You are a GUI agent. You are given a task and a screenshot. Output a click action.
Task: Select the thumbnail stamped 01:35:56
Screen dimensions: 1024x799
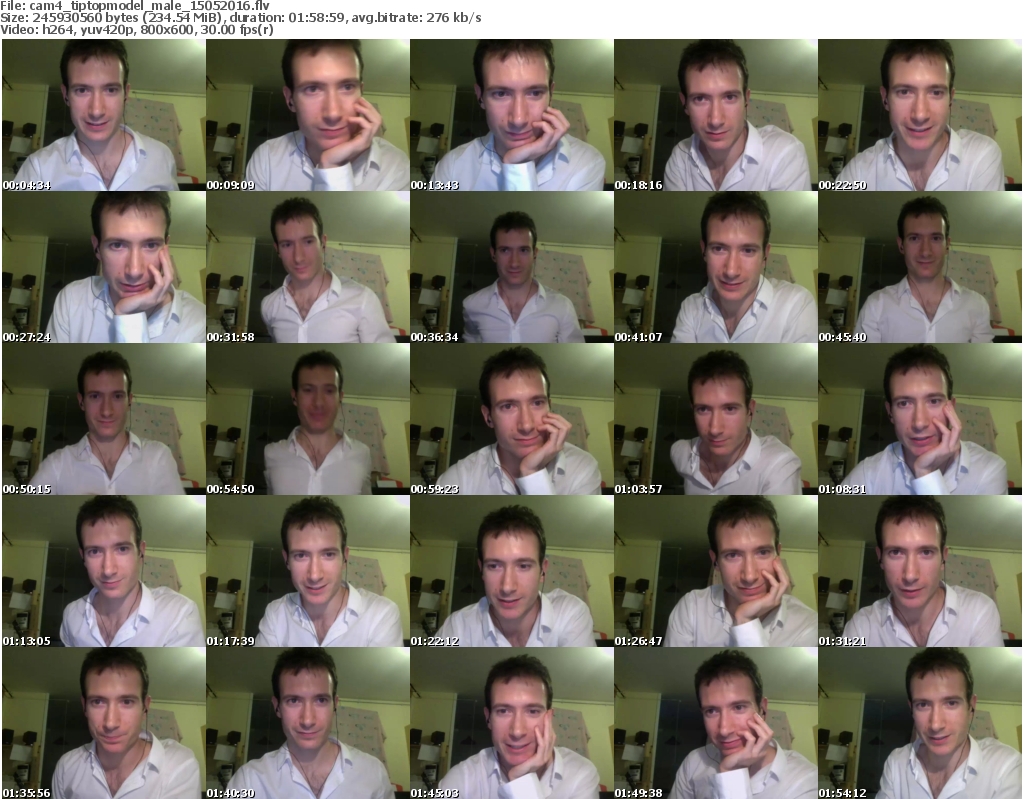point(104,723)
